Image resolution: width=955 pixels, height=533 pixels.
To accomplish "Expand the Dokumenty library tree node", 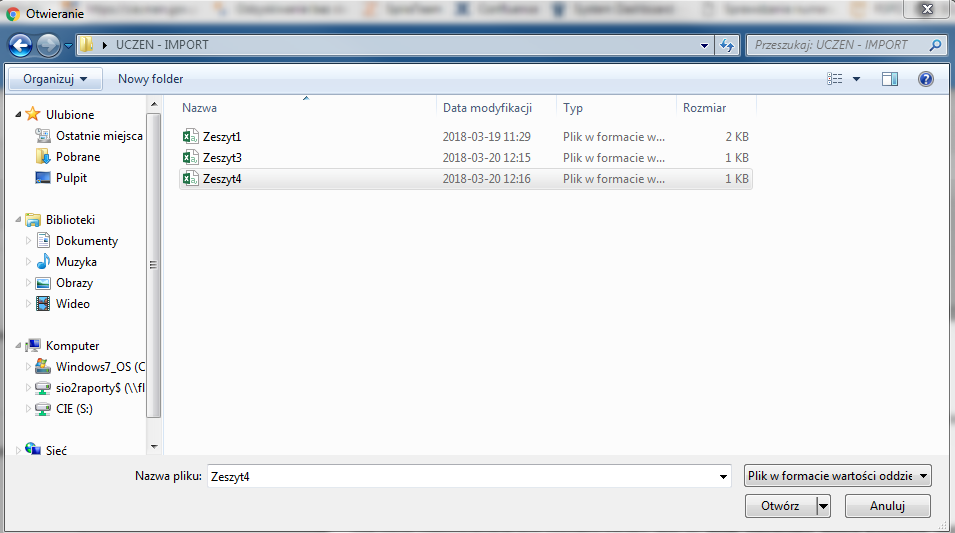I will tap(29, 241).
